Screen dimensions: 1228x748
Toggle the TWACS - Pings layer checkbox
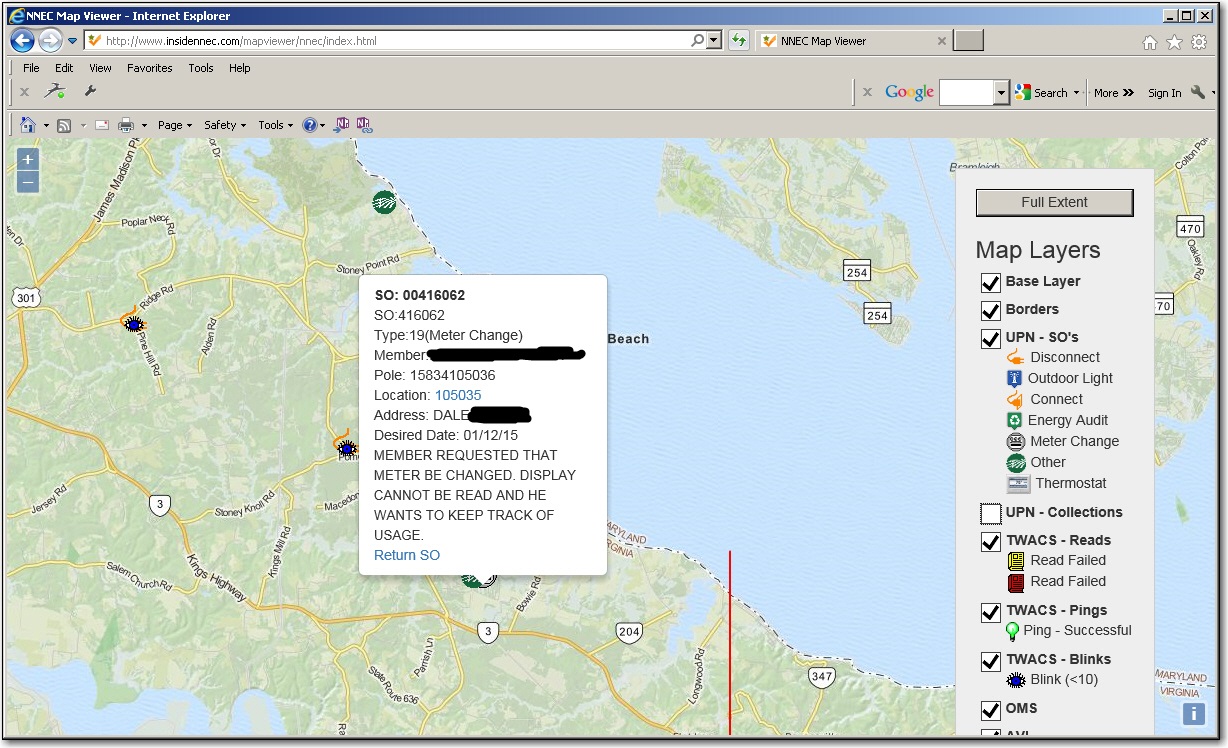coord(990,612)
